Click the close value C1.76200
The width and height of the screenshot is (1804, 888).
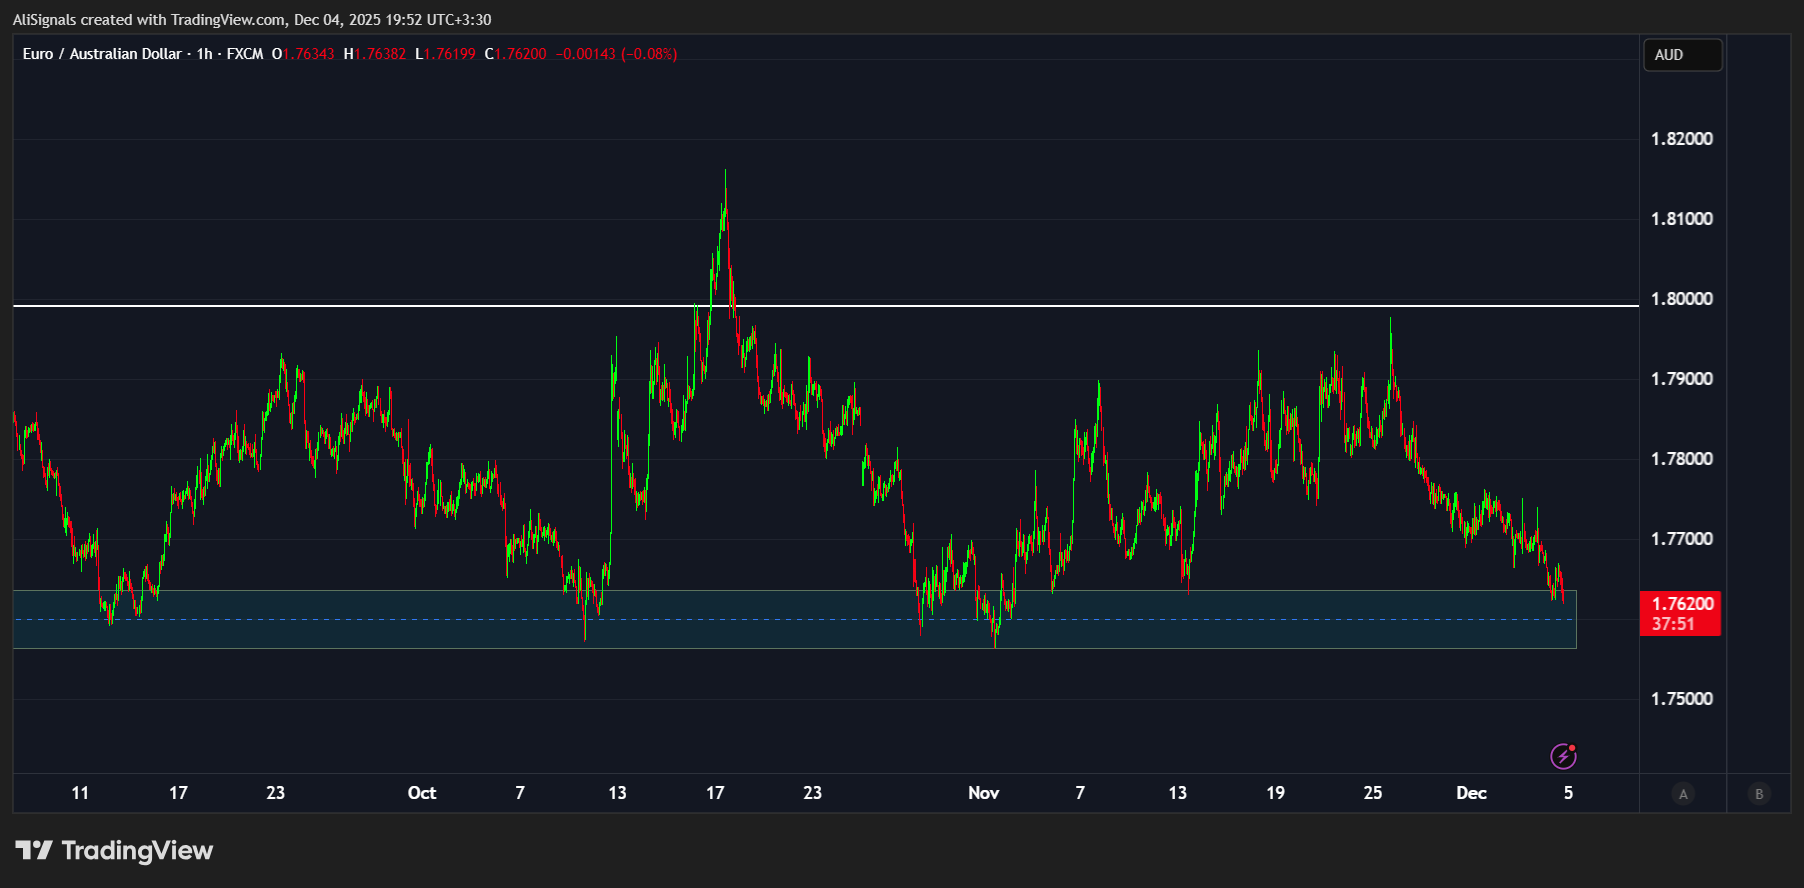click(515, 54)
